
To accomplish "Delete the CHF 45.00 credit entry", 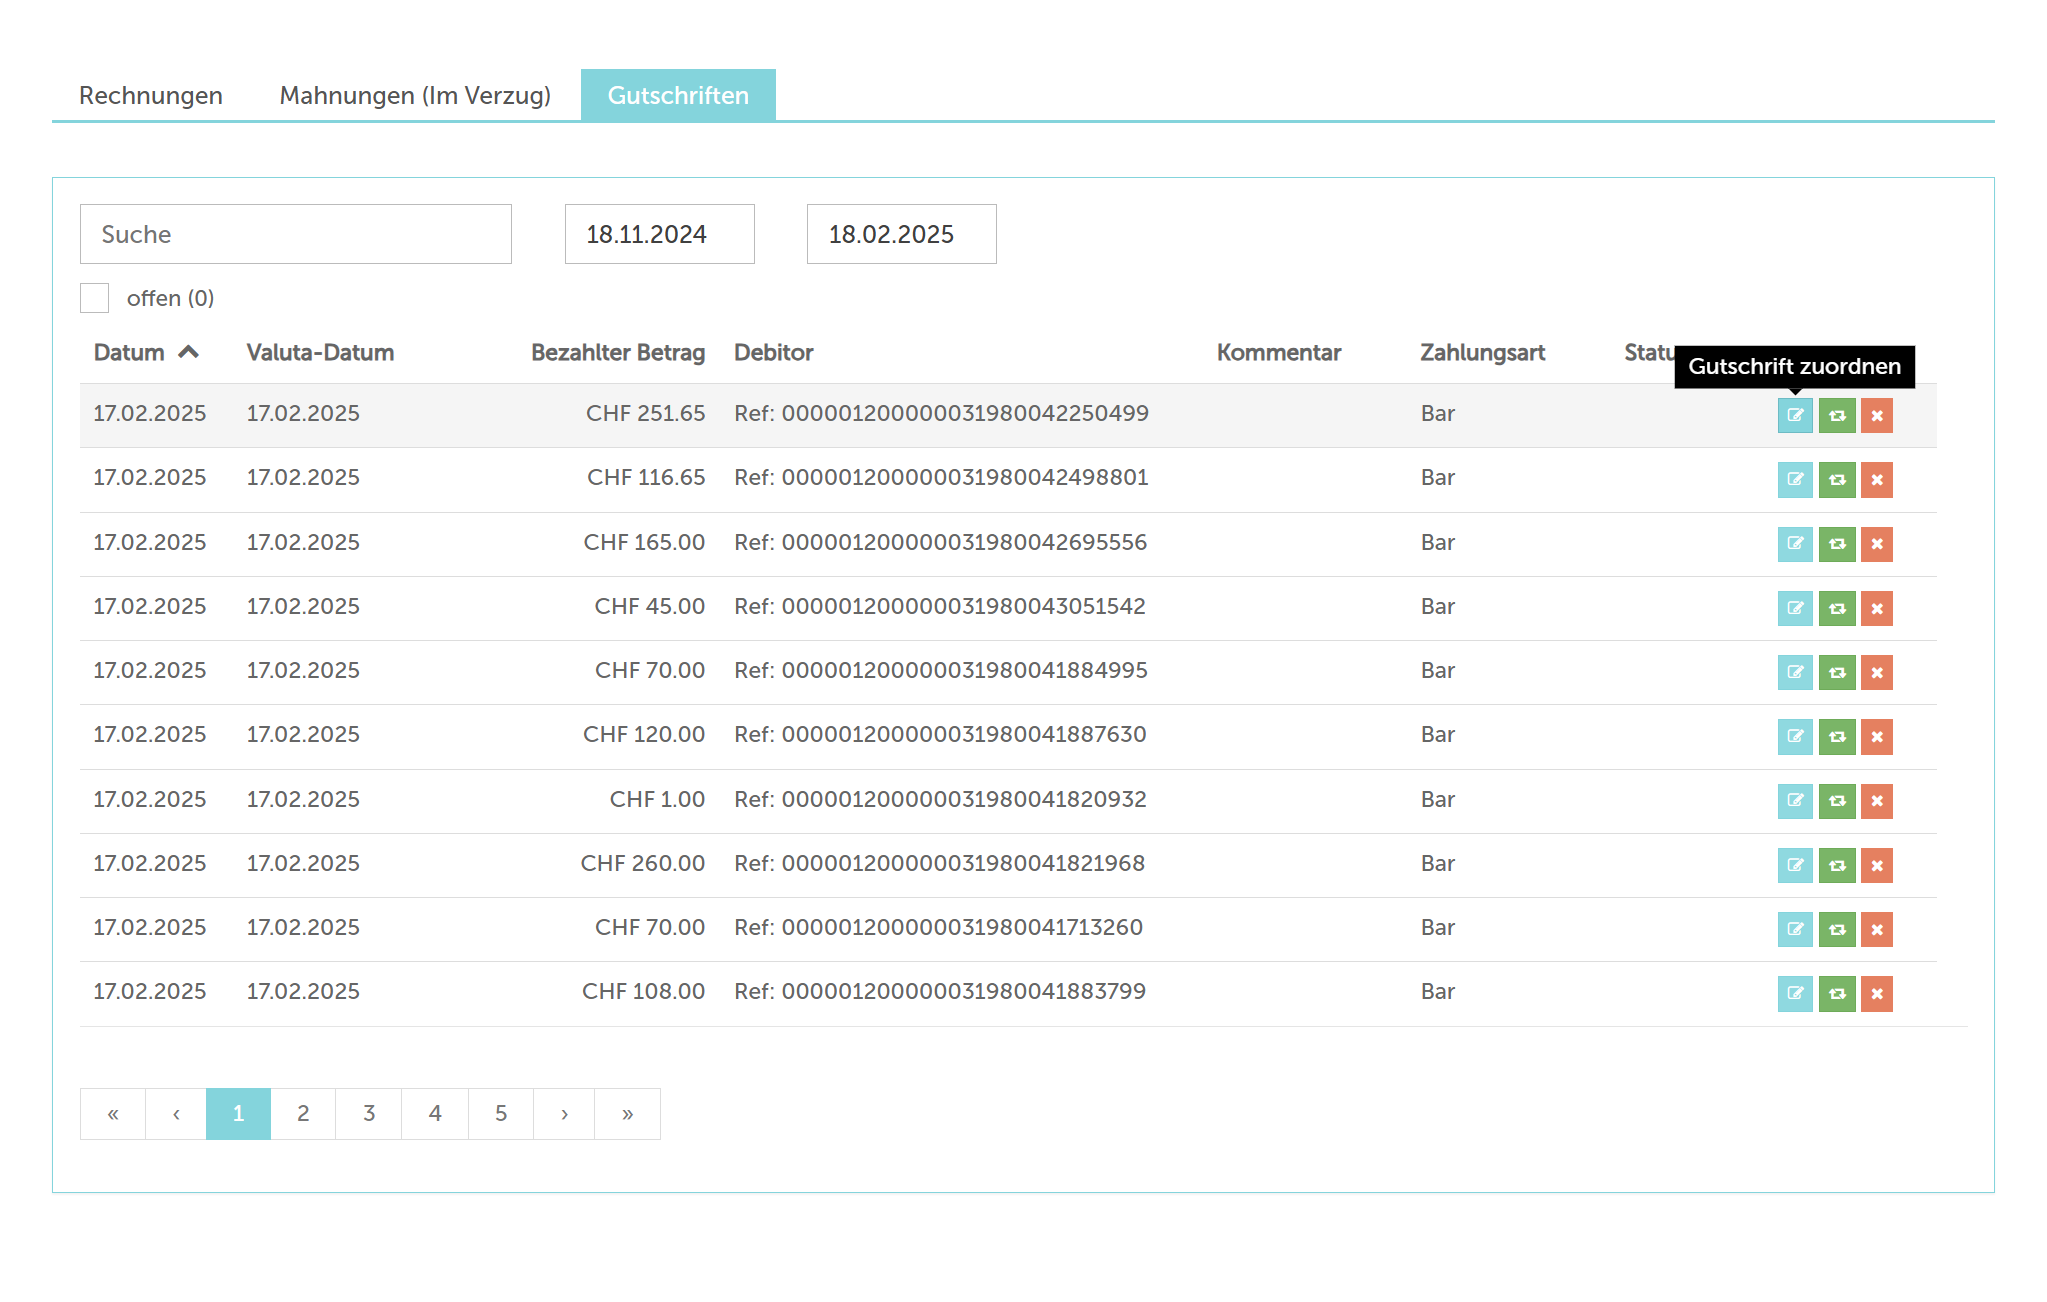I will pos(1877,608).
